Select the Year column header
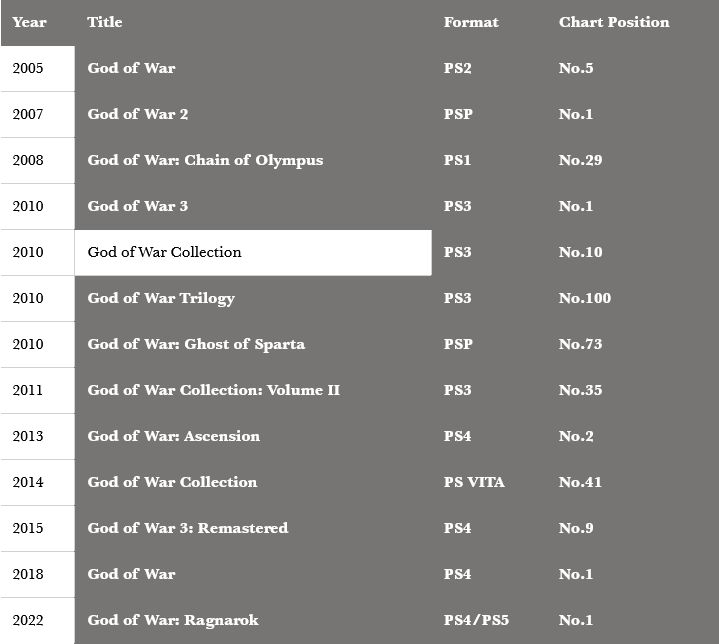The width and height of the screenshot is (719, 644). coord(29,22)
